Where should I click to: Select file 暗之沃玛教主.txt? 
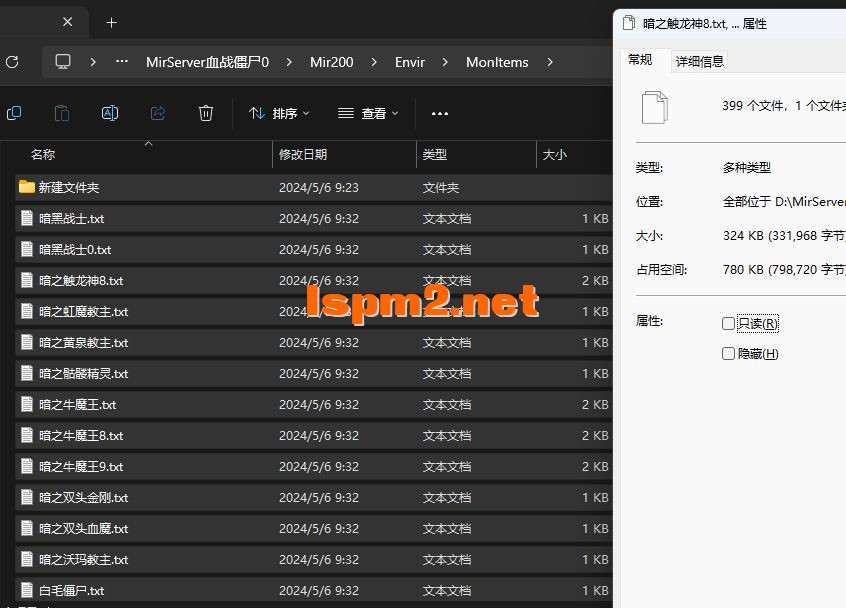pos(313,559)
